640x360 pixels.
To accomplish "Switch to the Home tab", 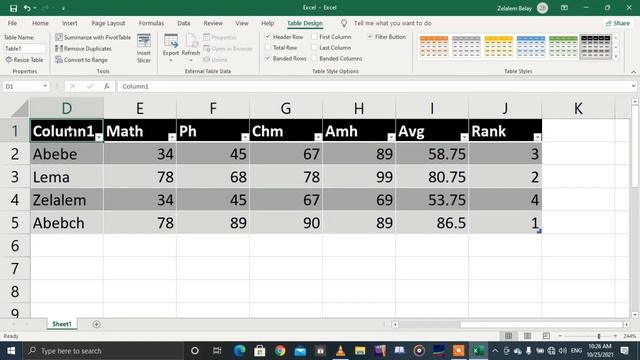I will [40, 23].
